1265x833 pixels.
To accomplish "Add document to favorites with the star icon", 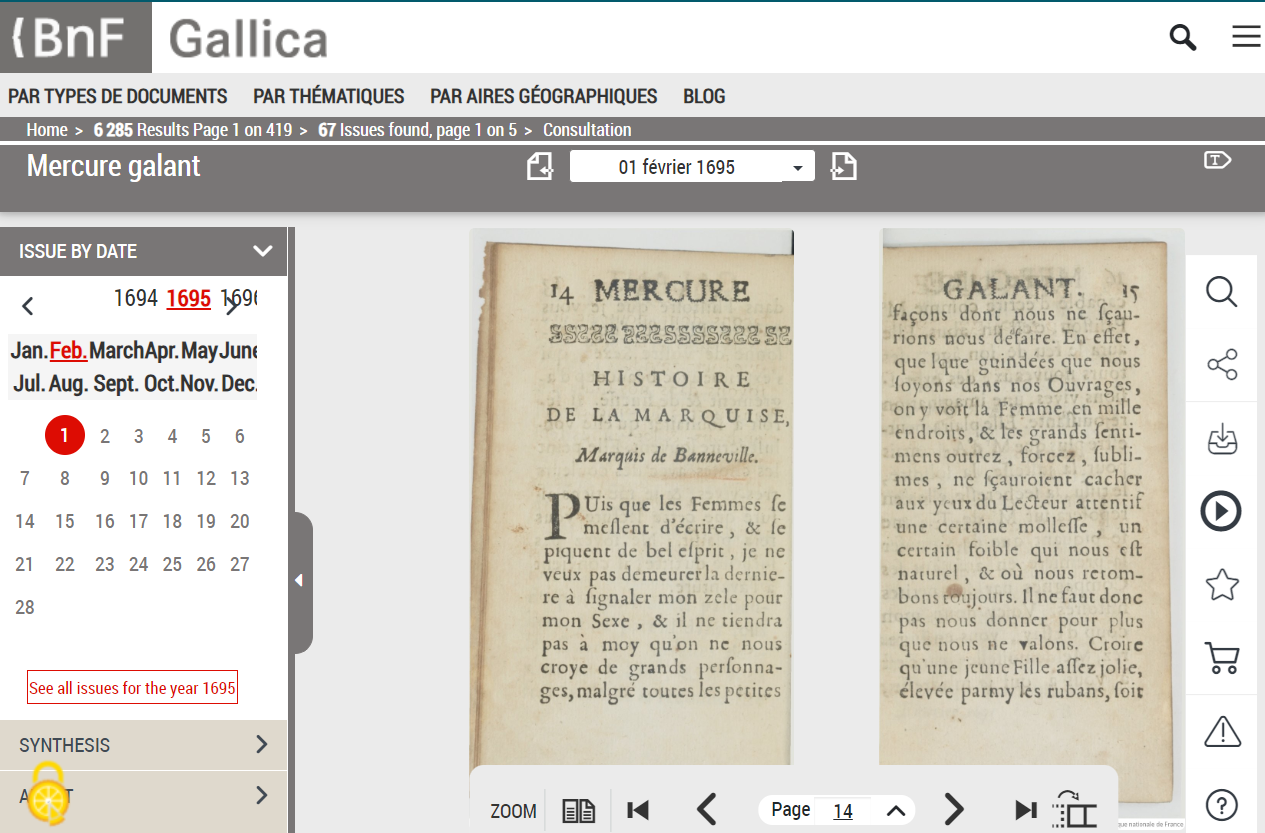I will click(x=1221, y=585).
